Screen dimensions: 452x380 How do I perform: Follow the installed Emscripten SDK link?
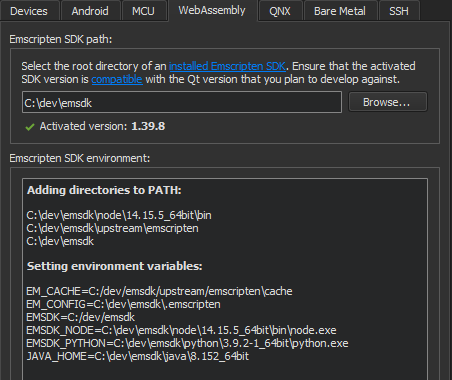click(x=227, y=66)
